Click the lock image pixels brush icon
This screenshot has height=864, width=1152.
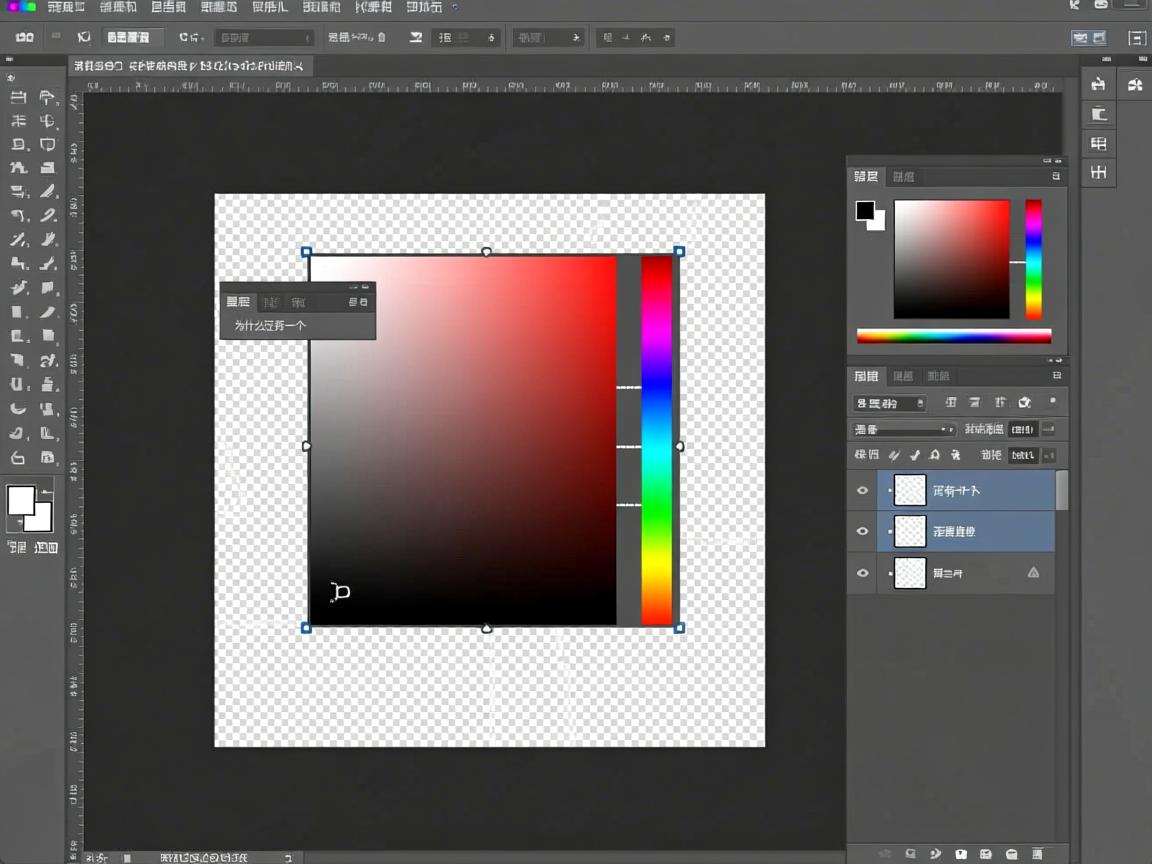914,455
